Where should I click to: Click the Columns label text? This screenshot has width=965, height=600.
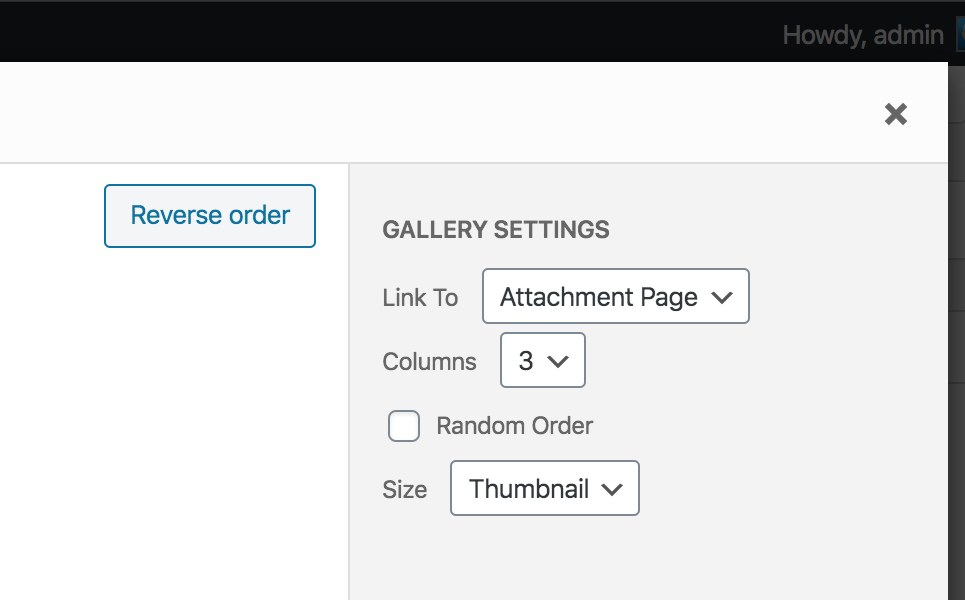[x=430, y=362]
